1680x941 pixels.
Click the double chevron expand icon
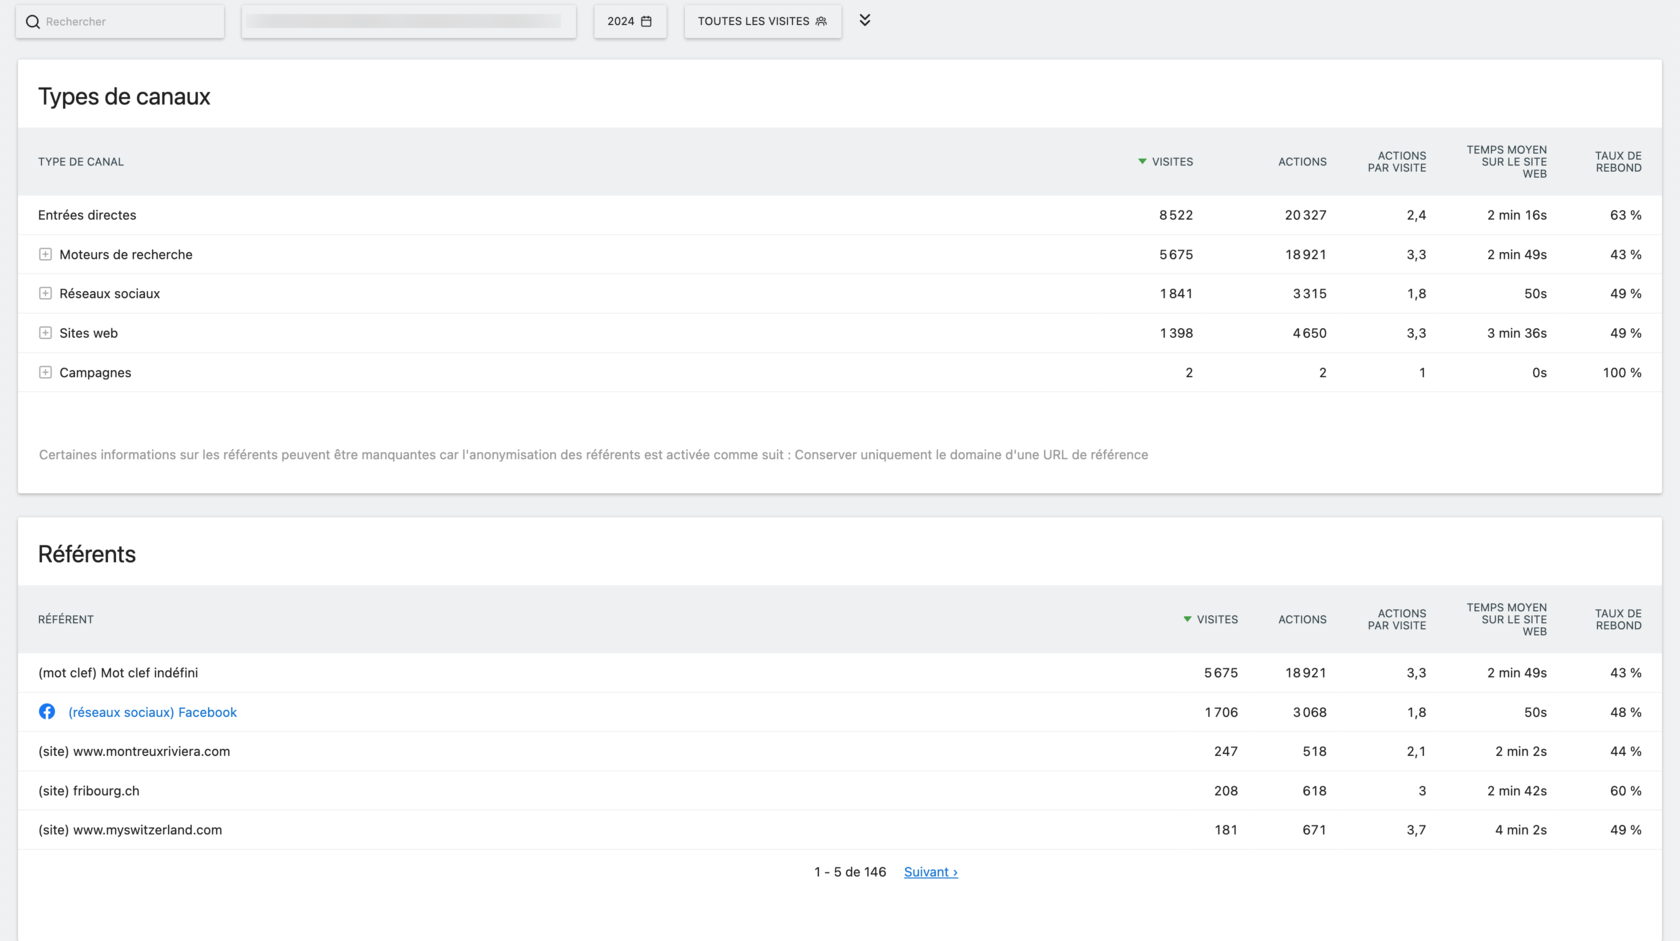pyautogui.click(x=865, y=20)
